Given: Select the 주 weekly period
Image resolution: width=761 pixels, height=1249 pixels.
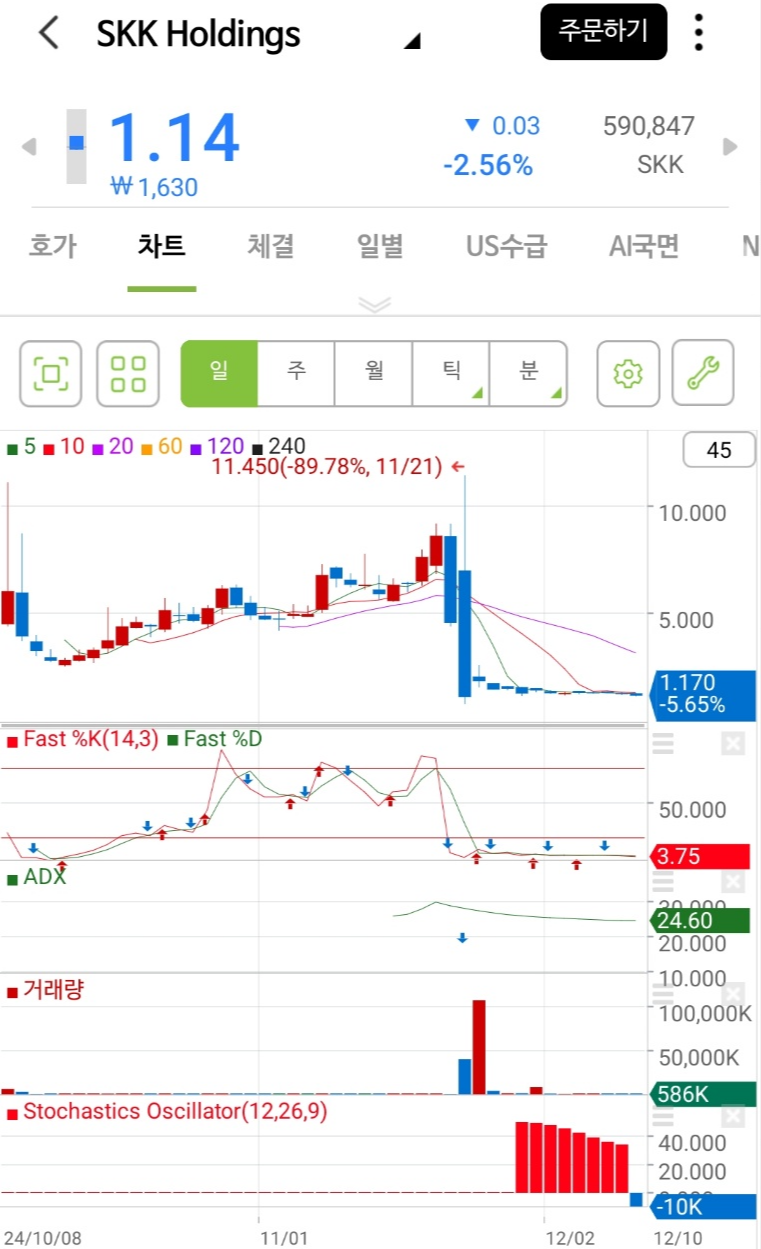Looking at the screenshot, I should [296, 373].
